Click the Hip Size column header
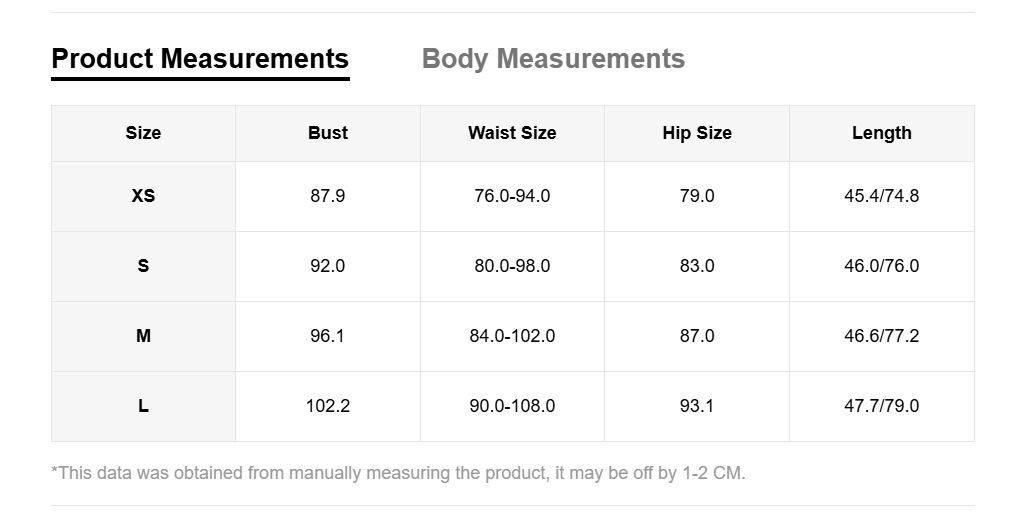The width and height of the screenshot is (1014, 519). tap(697, 133)
